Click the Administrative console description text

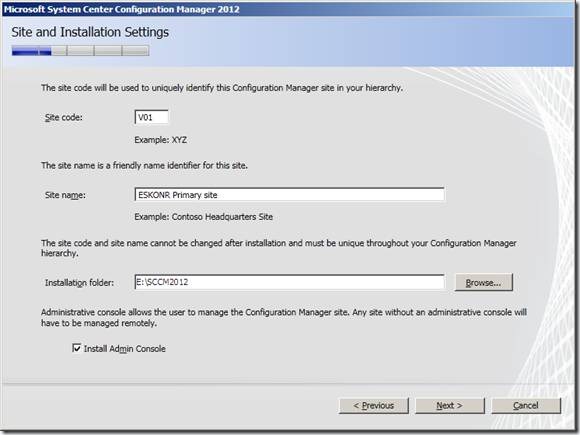pyautogui.click(x=284, y=318)
